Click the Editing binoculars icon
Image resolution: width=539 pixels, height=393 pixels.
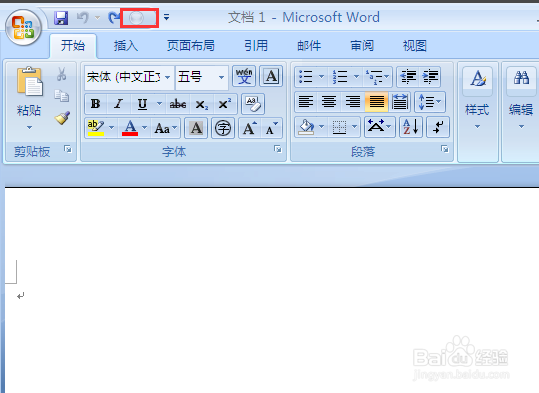pos(521,78)
